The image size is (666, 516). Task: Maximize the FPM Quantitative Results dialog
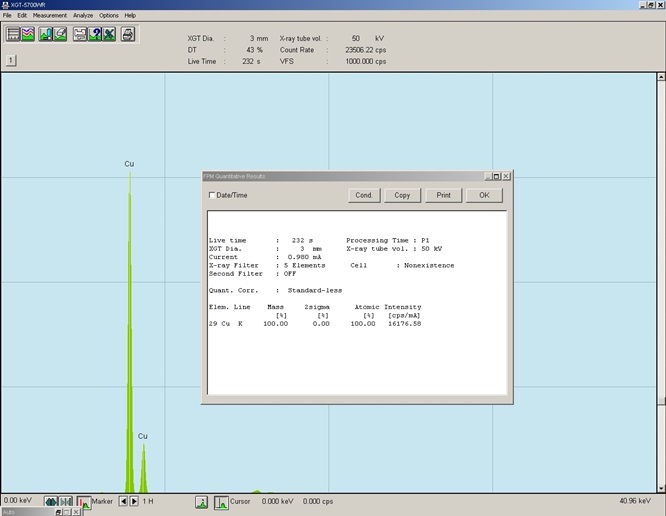click(x=497, y=176)
